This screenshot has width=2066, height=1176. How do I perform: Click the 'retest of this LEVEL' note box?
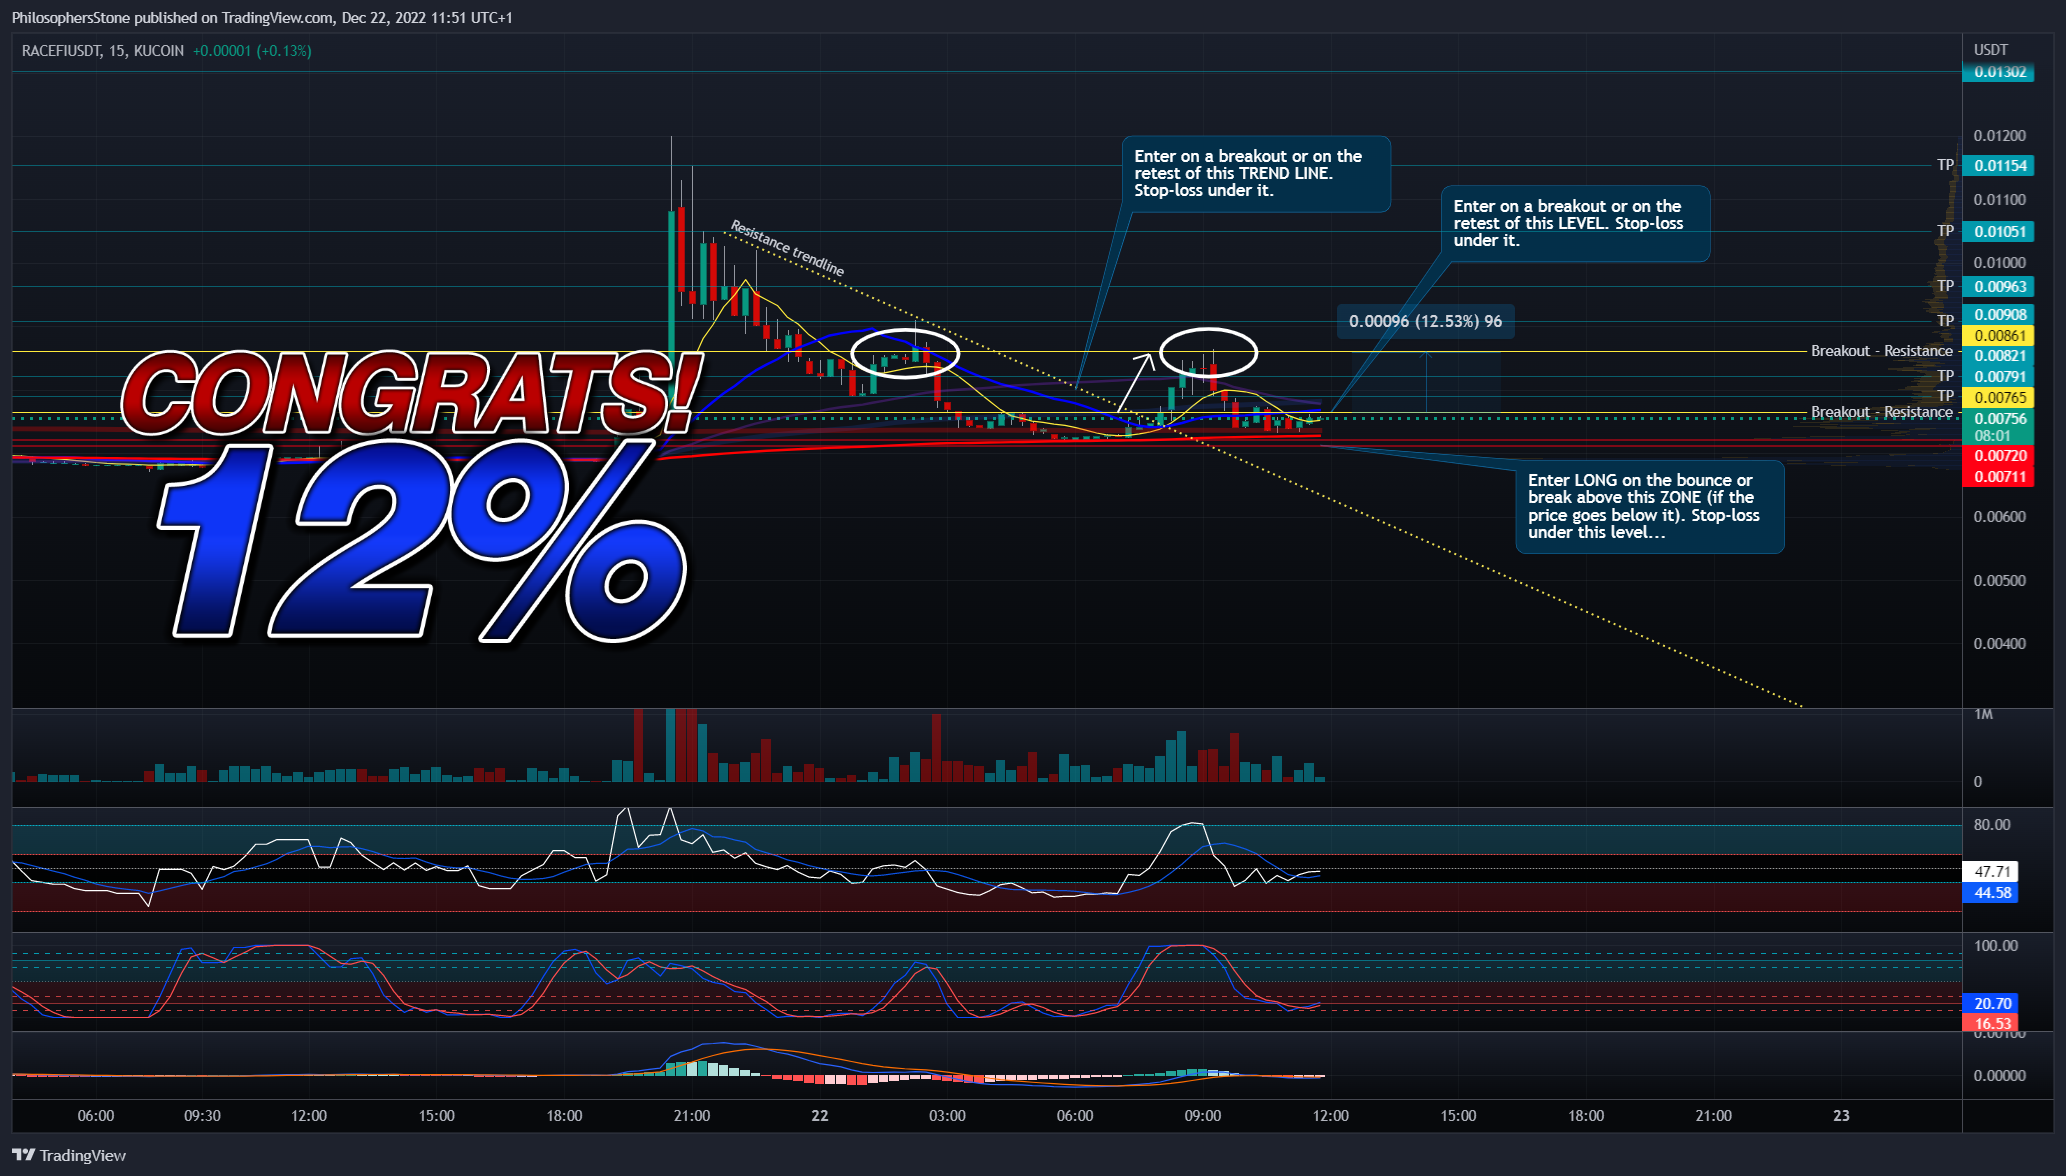click(x=1575, y=224)
